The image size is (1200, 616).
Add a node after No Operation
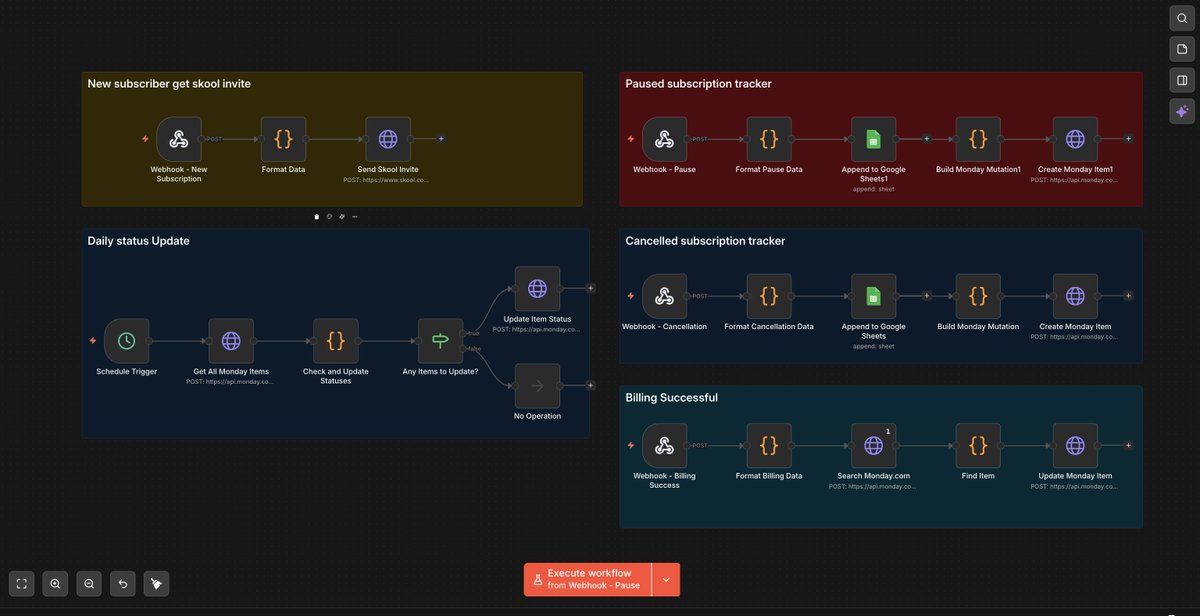(x=591, y=385)
